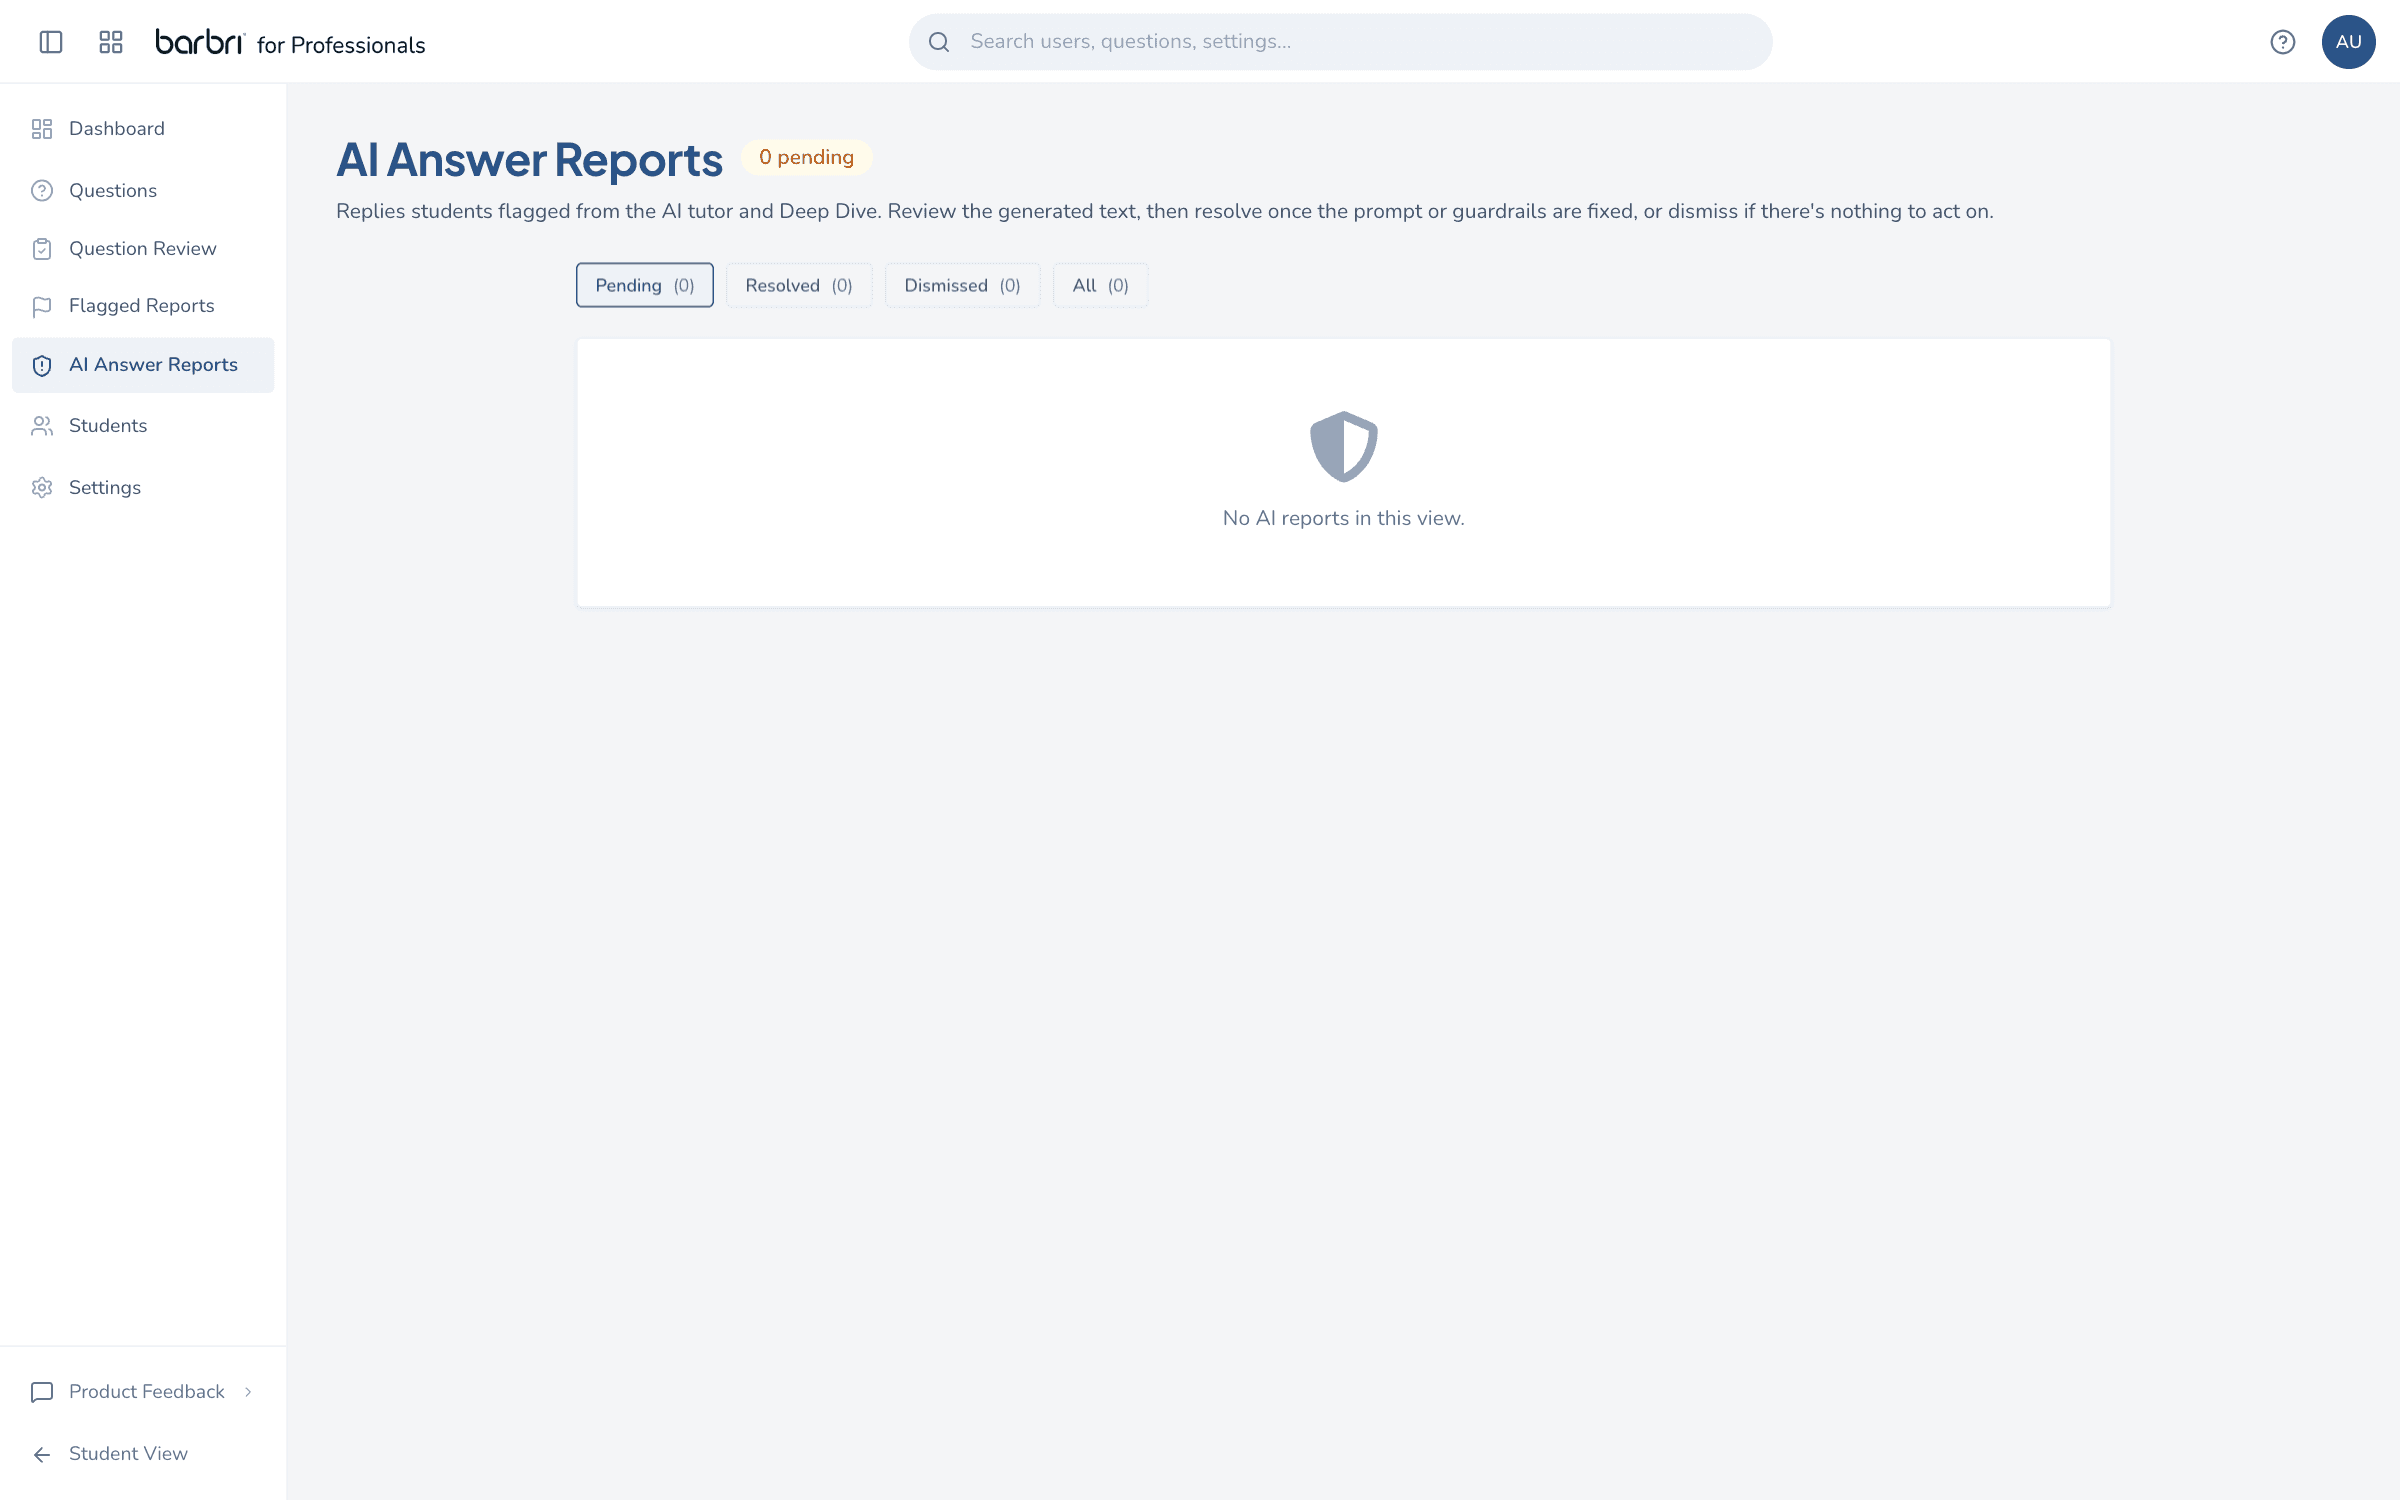The height and width of the screenshot is (1500, 2400).
Task: Open Question Review section
Action: coord(143,248)
